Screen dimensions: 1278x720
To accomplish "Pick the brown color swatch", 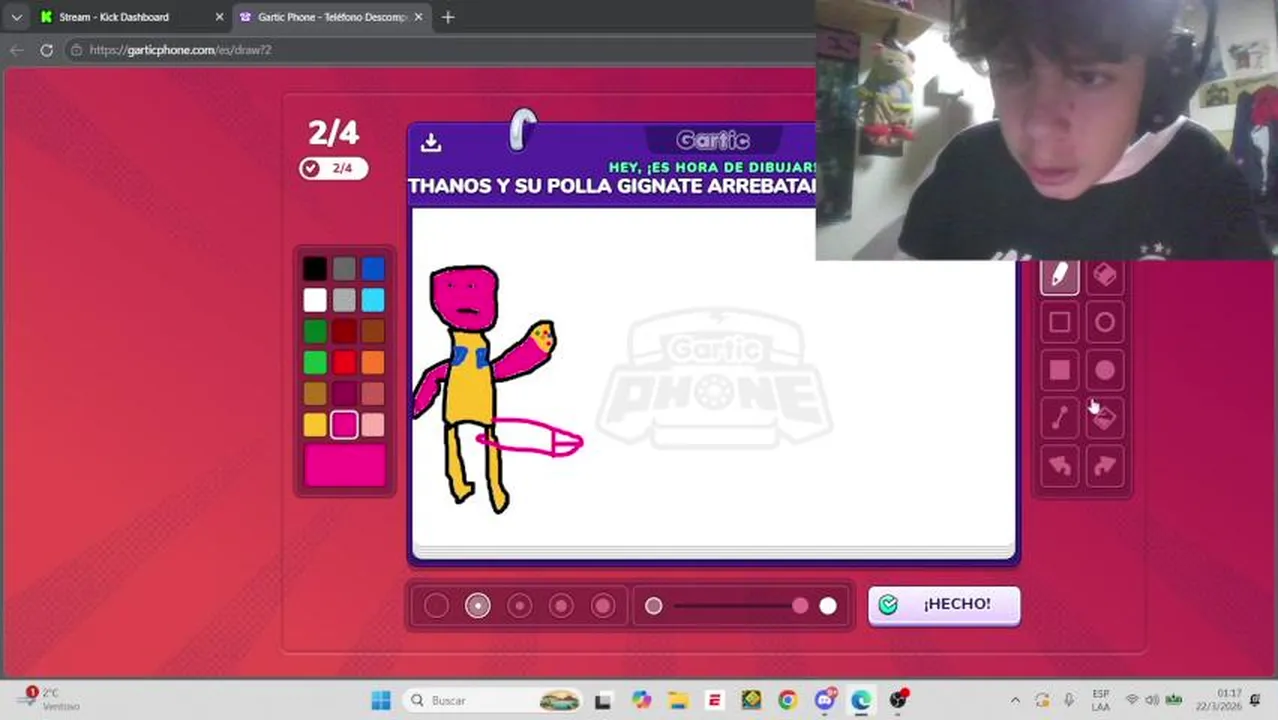I will (373, 330).
